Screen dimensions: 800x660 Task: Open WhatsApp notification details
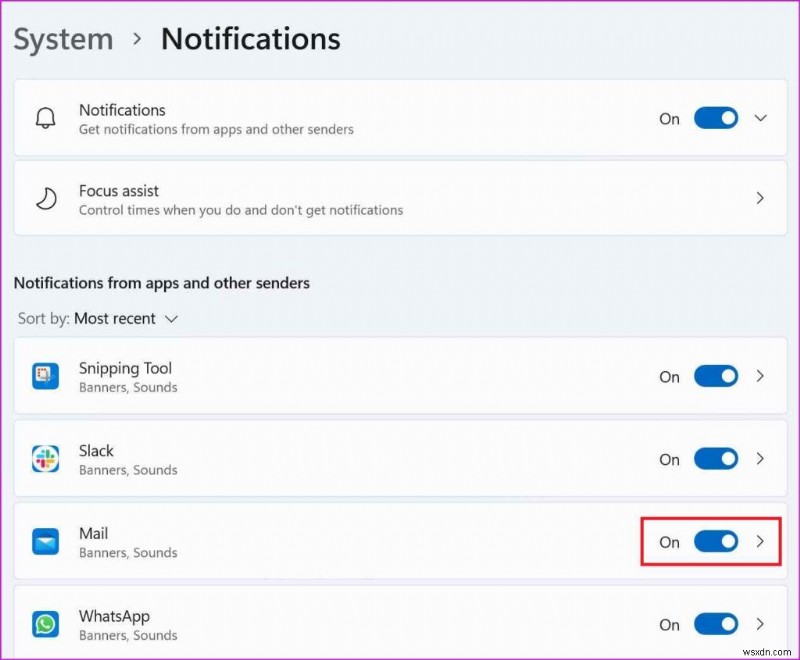[760, 625]
